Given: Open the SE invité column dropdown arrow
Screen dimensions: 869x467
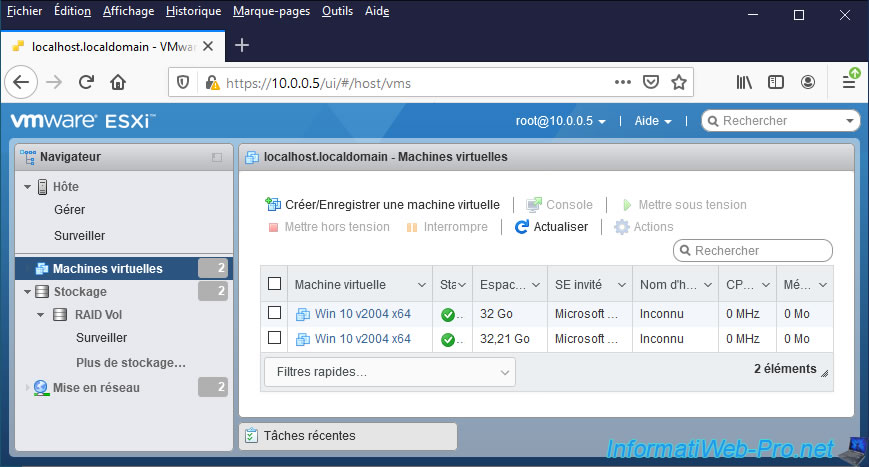Looking at the screenshot, I should coord(622,285).
